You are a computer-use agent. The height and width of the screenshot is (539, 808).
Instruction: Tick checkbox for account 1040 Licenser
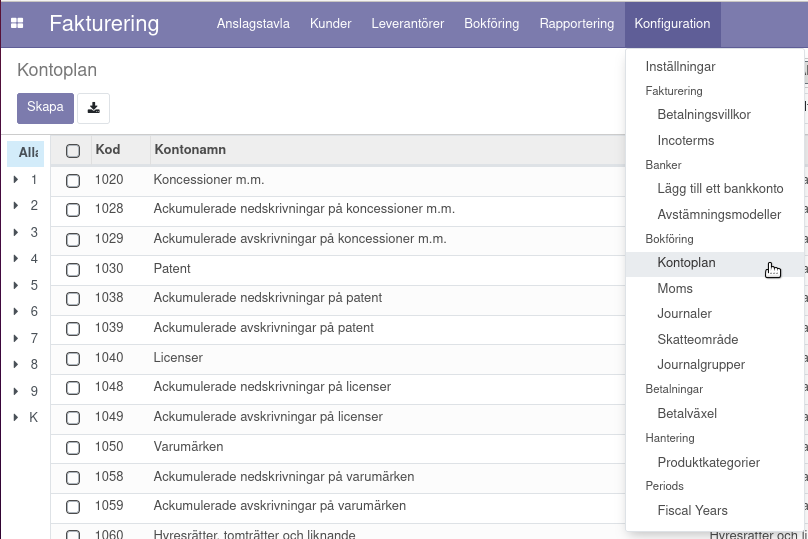pos(73,359)
